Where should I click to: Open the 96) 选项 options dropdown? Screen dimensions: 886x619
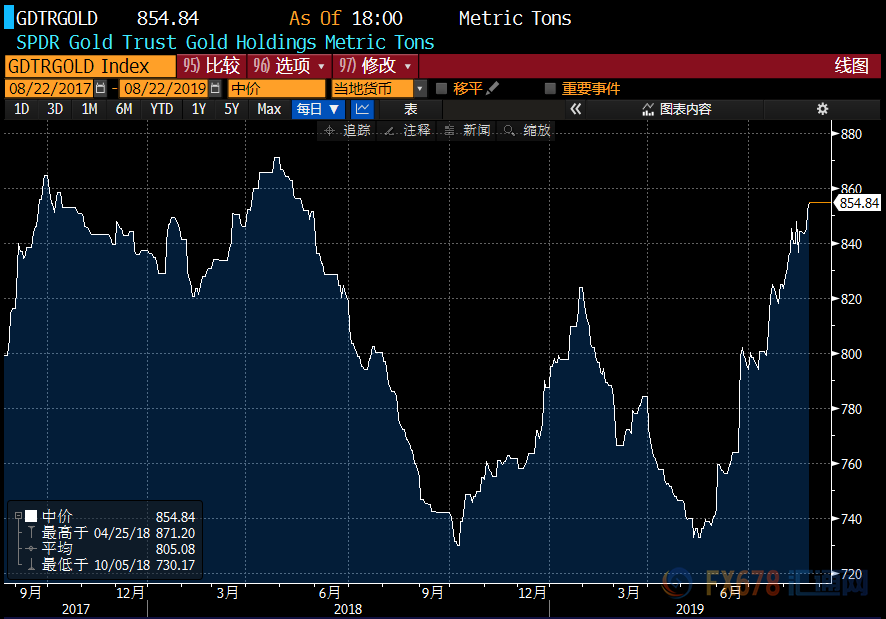coord(289,66)
